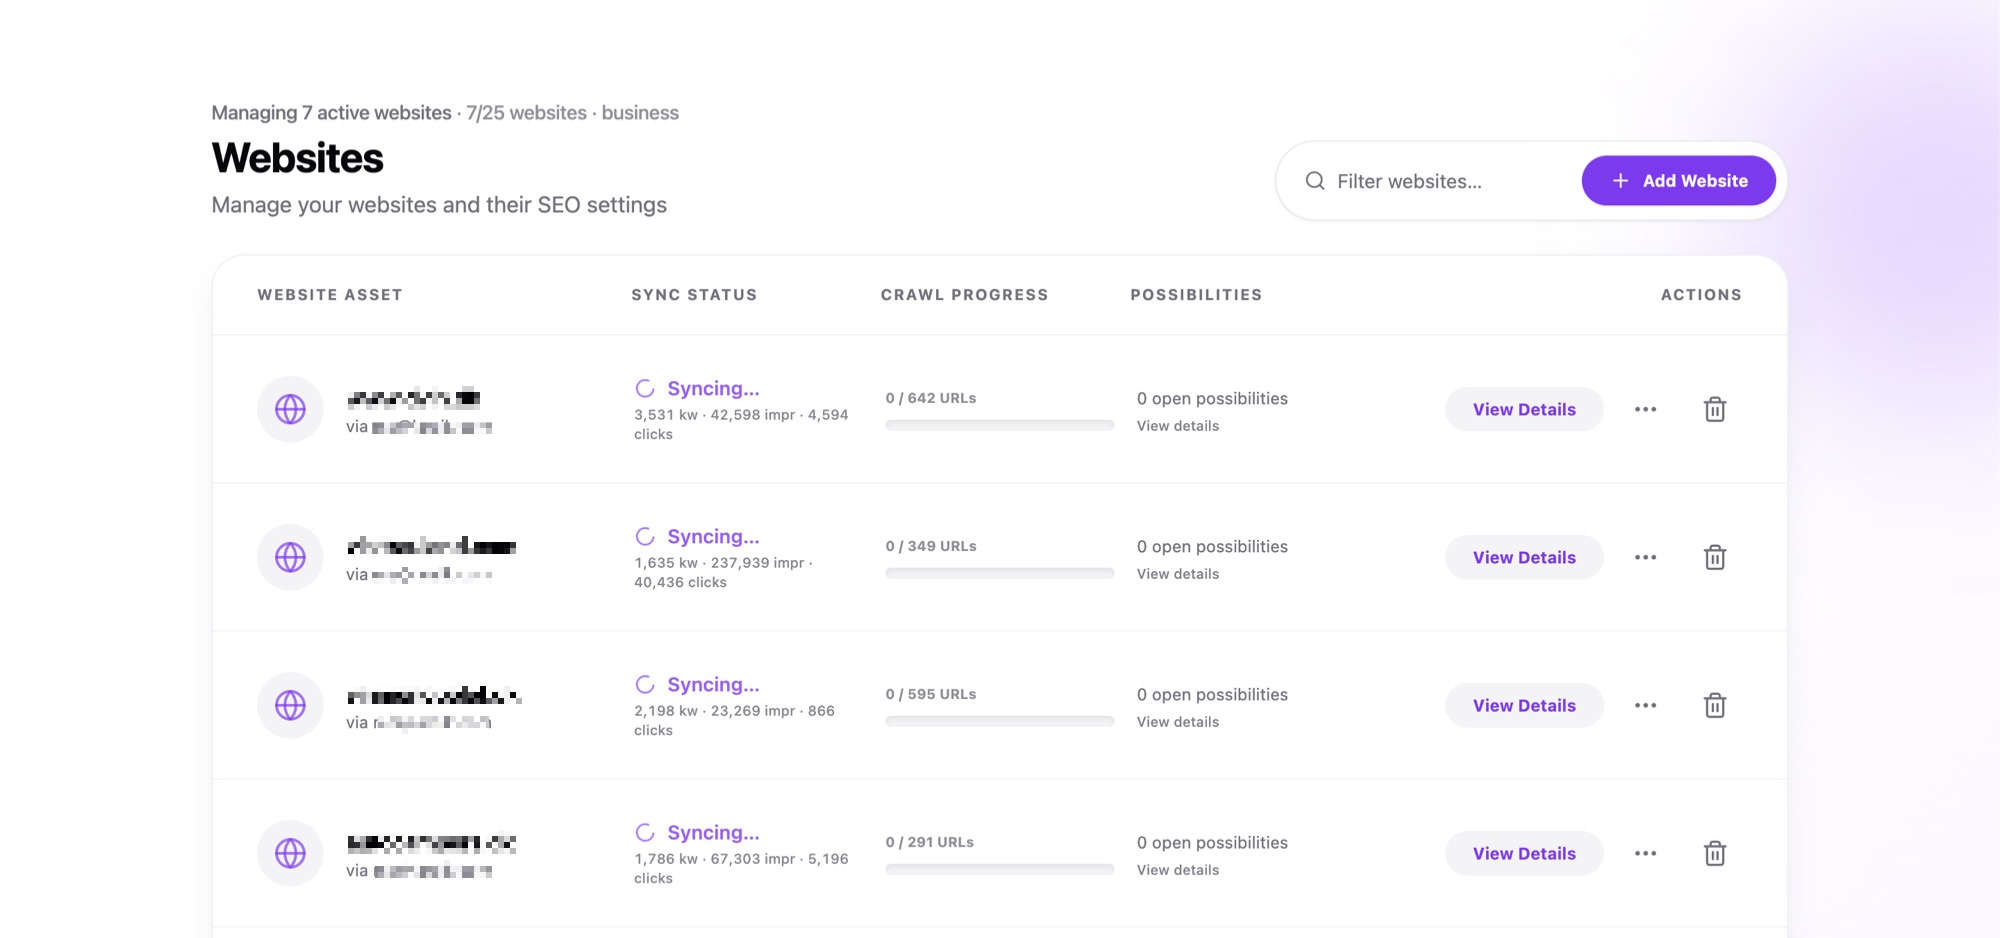The height and width of the screenshot is (938, 2000).
Task: Click the trash icon on the 642 URLs row
Action: (x=1716, y=409)
